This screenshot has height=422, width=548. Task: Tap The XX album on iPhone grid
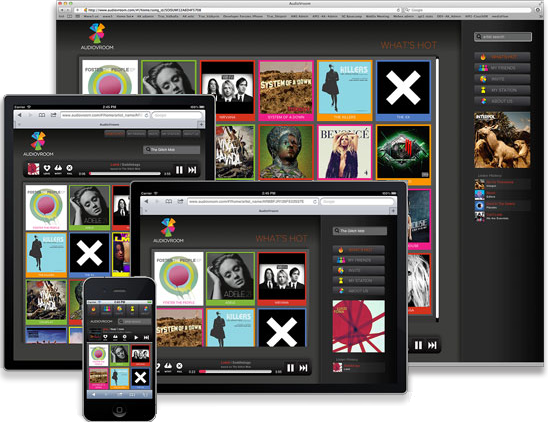coord(140,378)
